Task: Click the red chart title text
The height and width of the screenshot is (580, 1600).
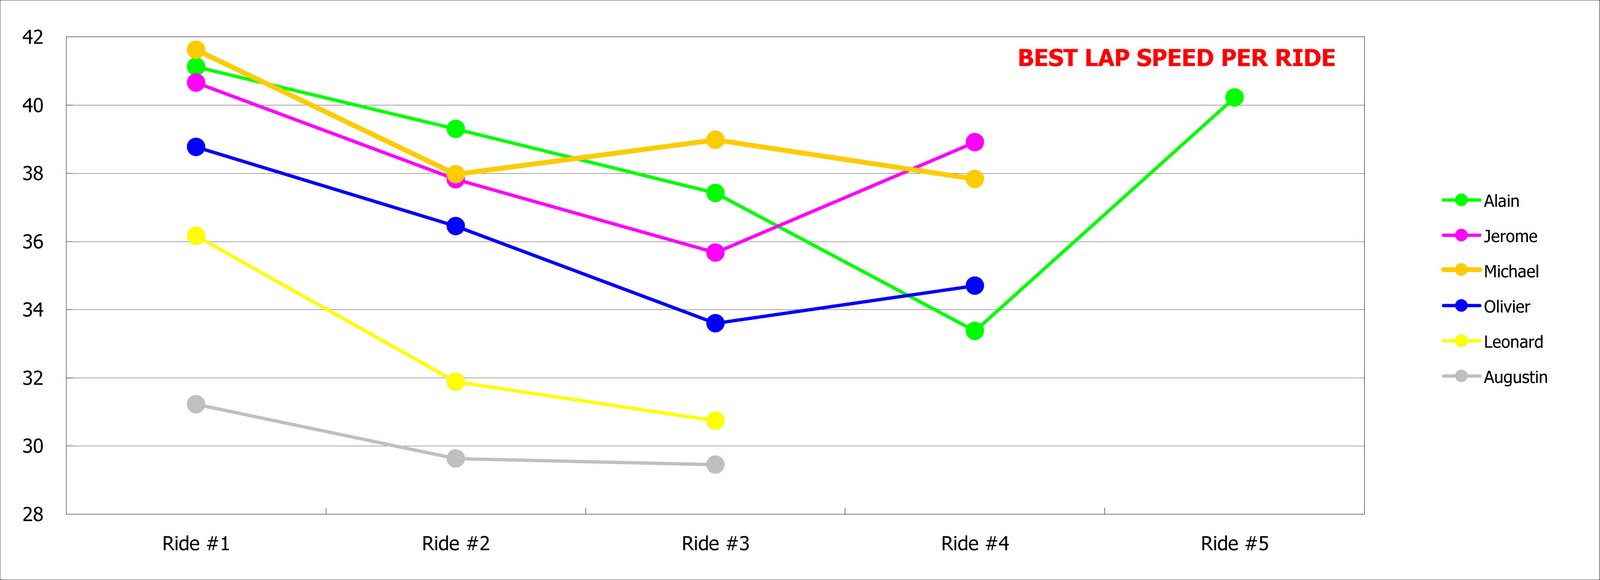Action: coord(1176,58)
